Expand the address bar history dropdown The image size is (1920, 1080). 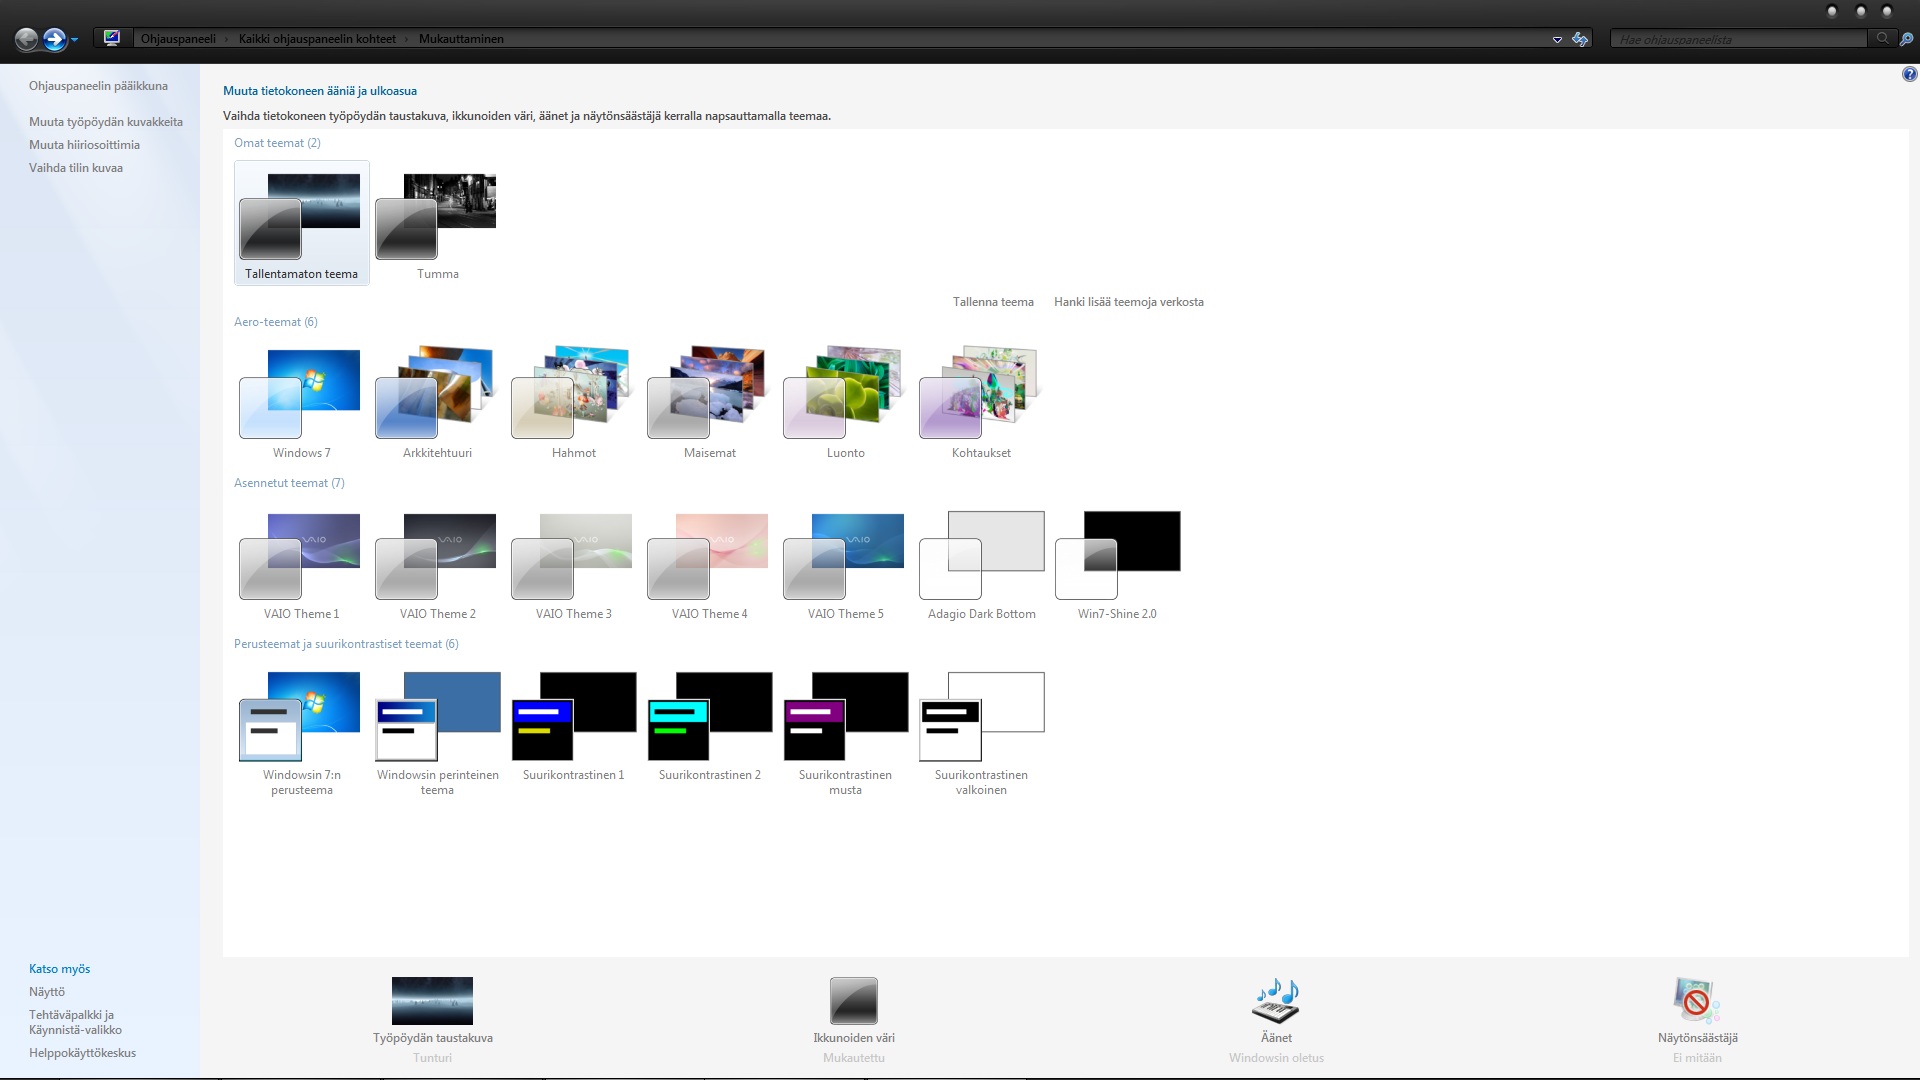1557,40
